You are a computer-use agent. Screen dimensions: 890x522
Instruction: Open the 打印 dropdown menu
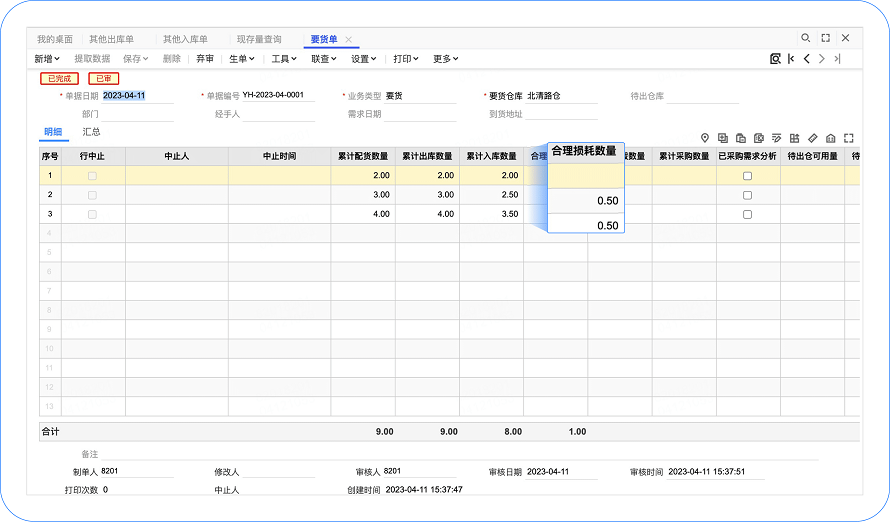coord(405,59)
